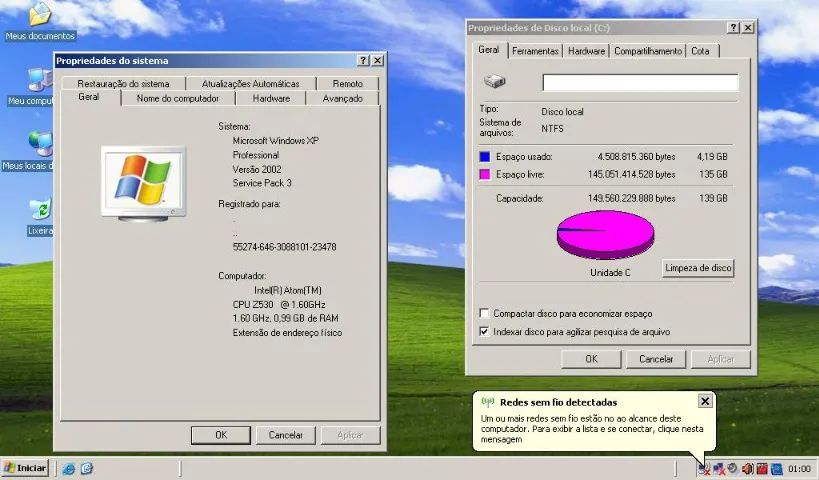Click the second quick launch icon
This screenshot has height=480, width=819.
tap(87, 469)
